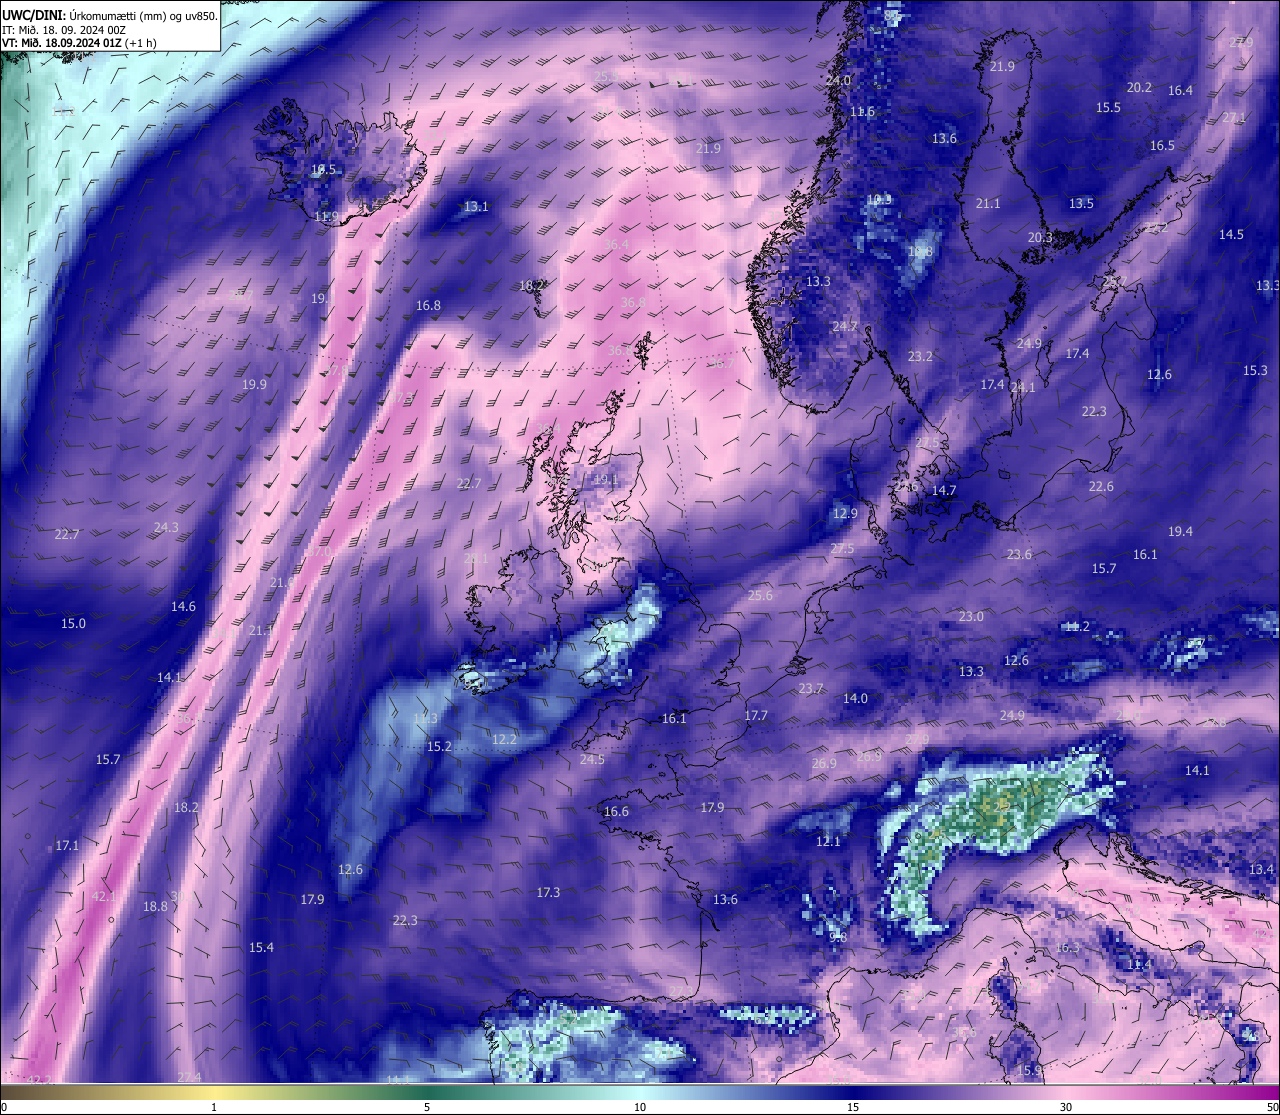Select the 23.0 value label
Viewport: 1280px width, 1115px height.
point(971,617)
